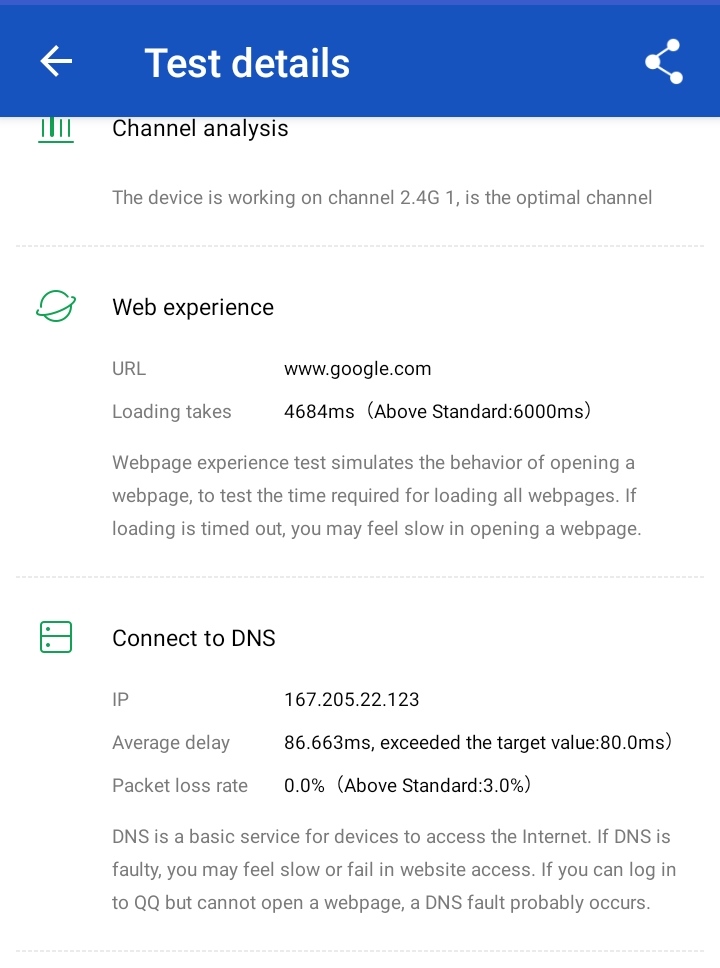Tap the www.google.com URL value
Viewport: 720px width, 968px height.
358,369
